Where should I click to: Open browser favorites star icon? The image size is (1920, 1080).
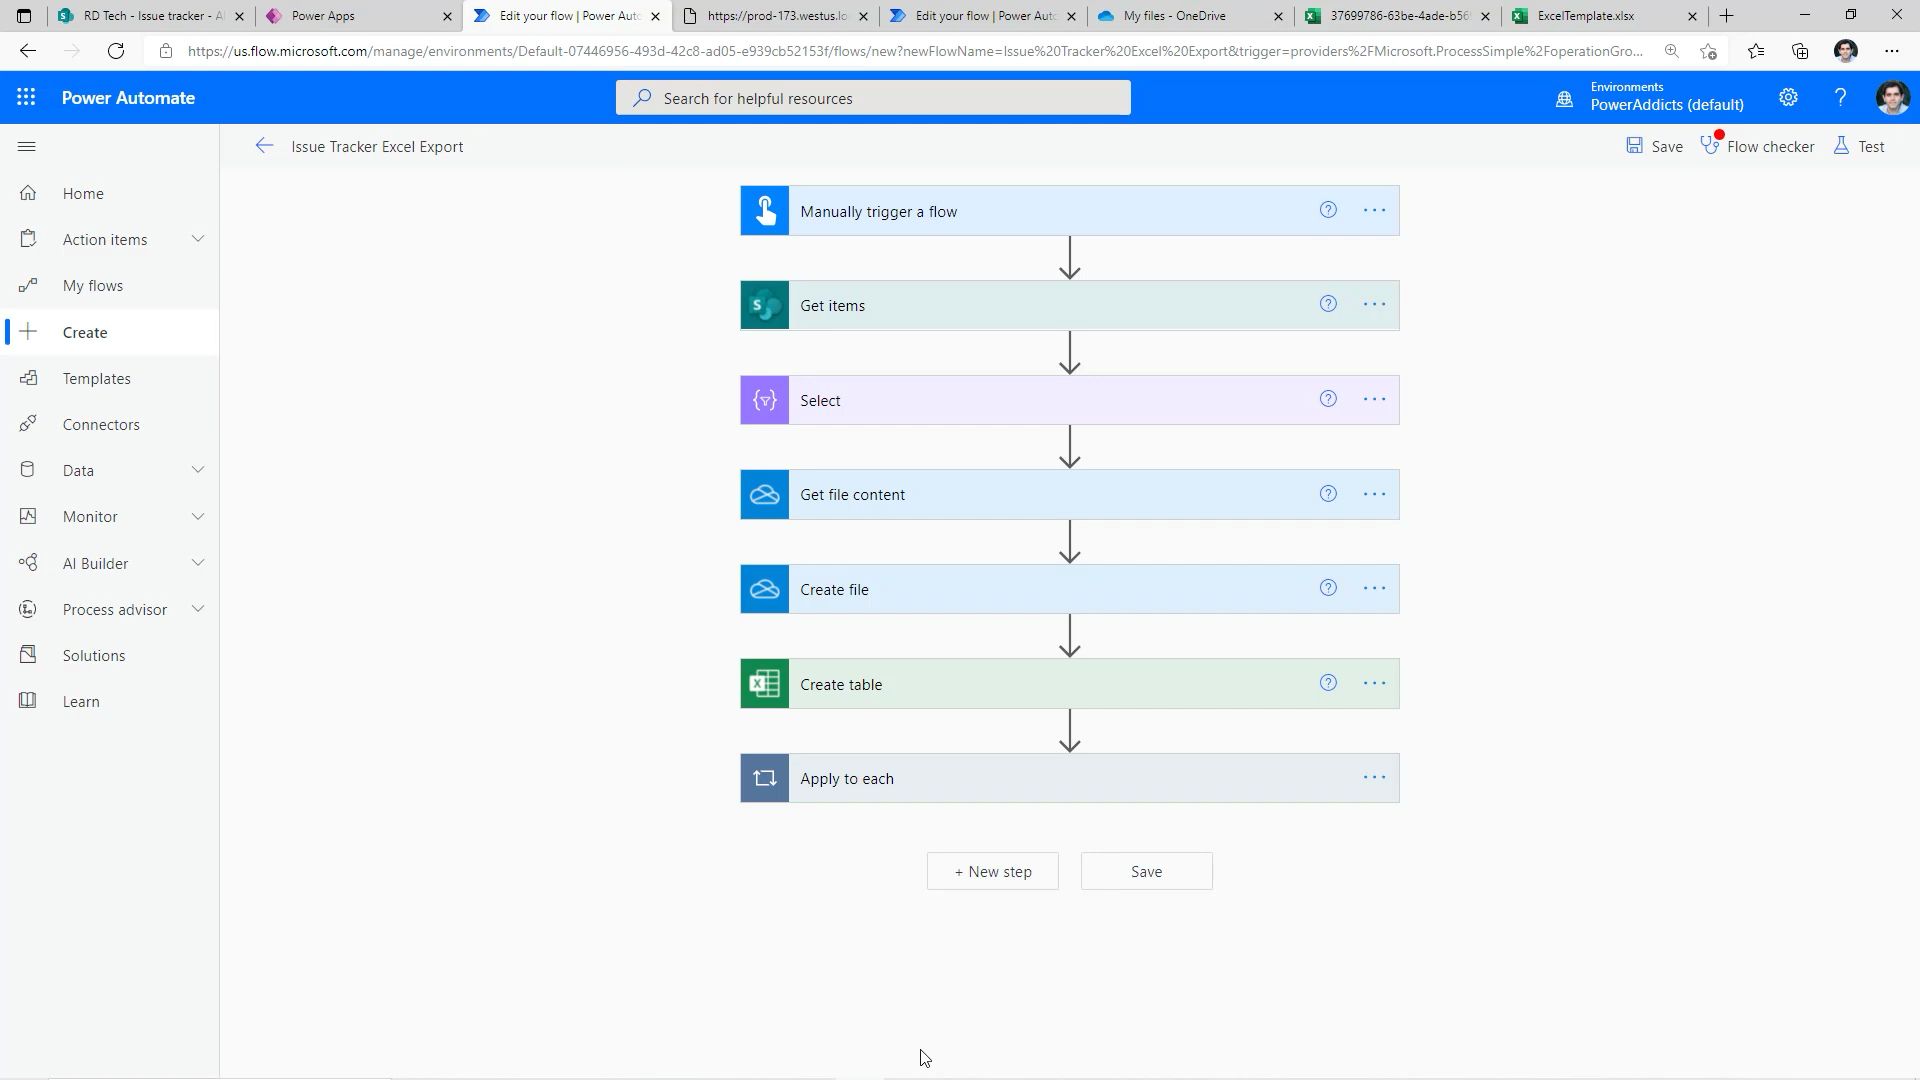coord(1755,51)
